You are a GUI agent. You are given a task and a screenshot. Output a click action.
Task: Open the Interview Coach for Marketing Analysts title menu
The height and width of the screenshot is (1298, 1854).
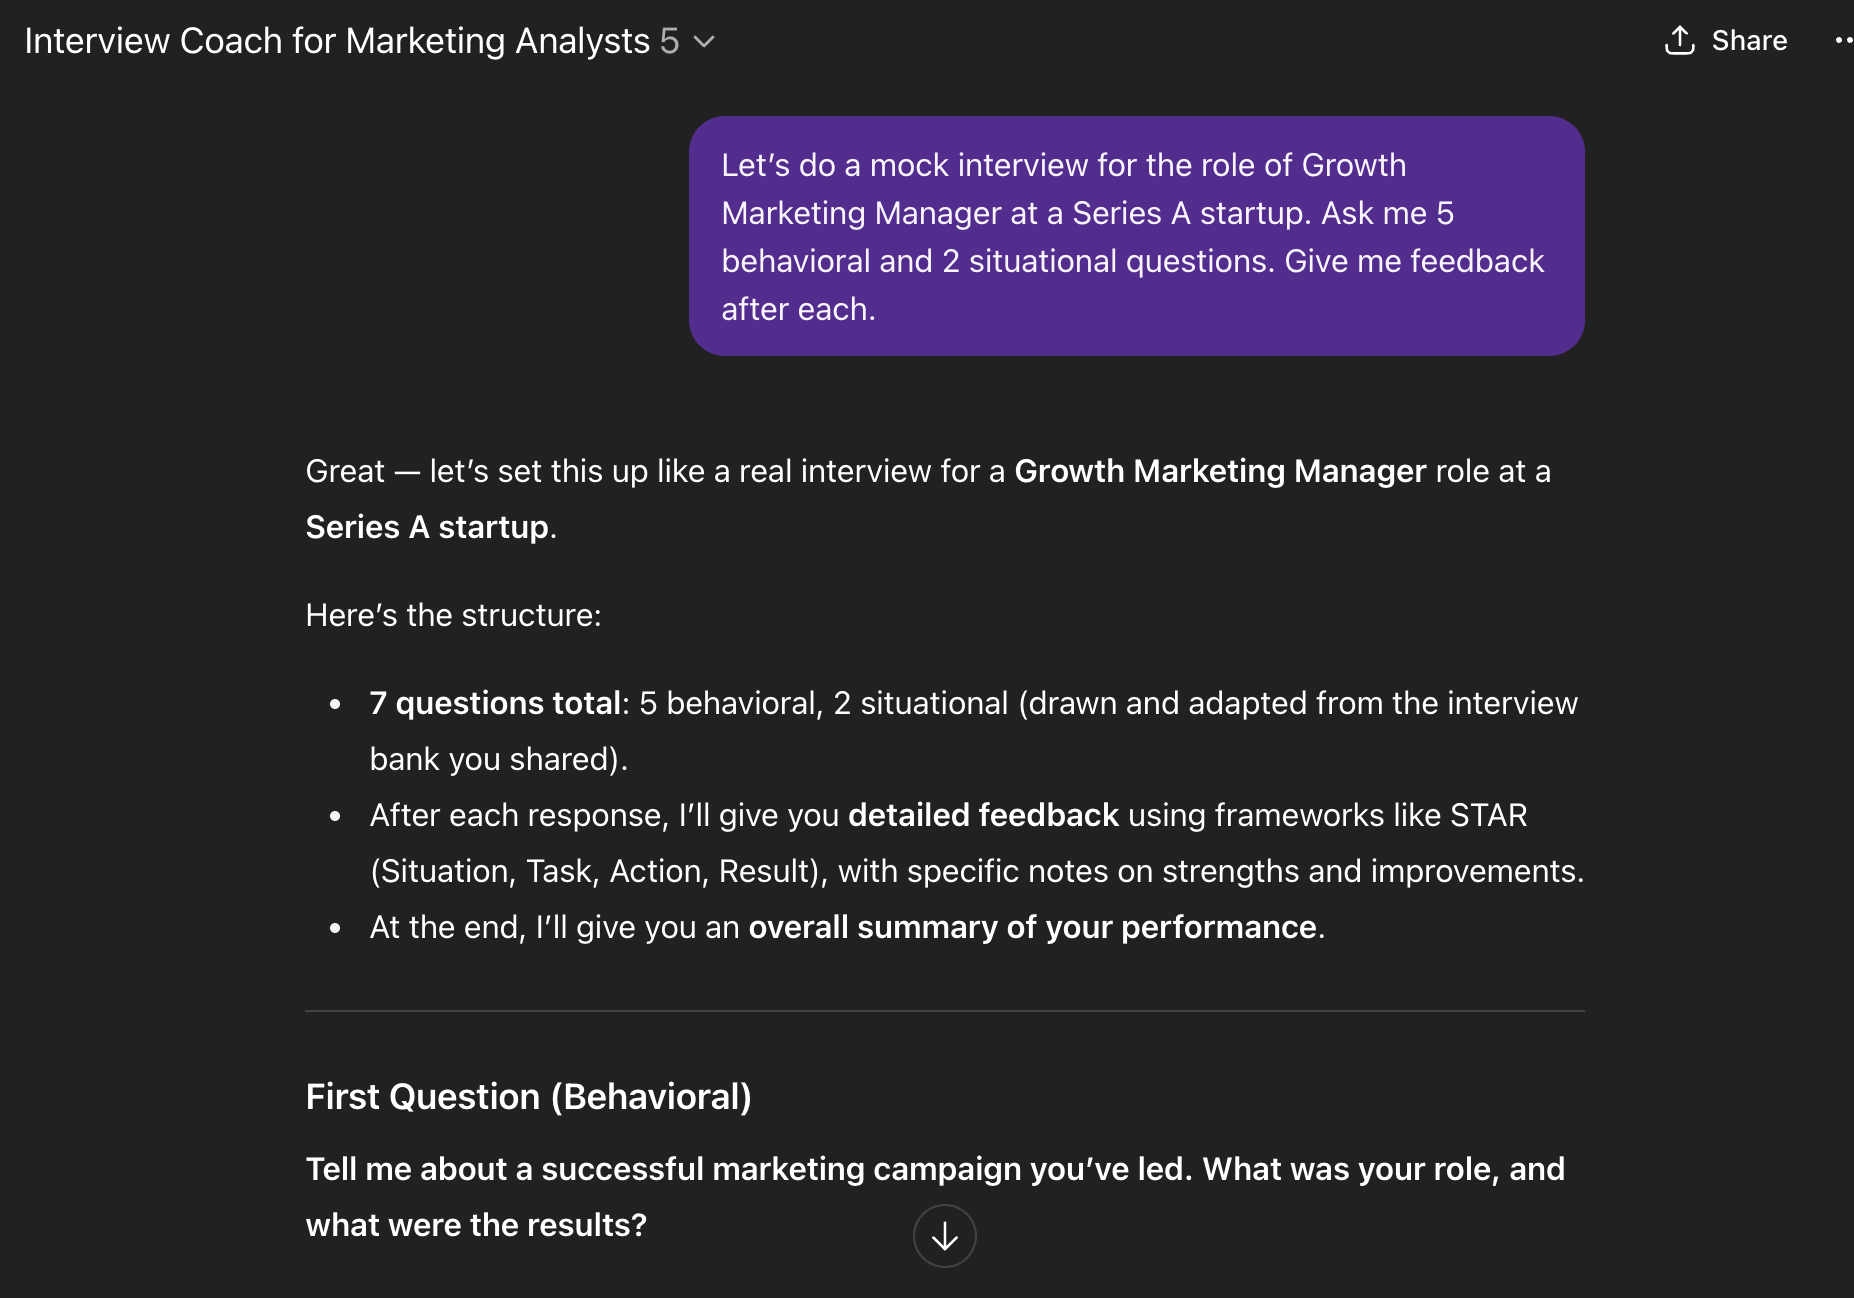point(337,41)
